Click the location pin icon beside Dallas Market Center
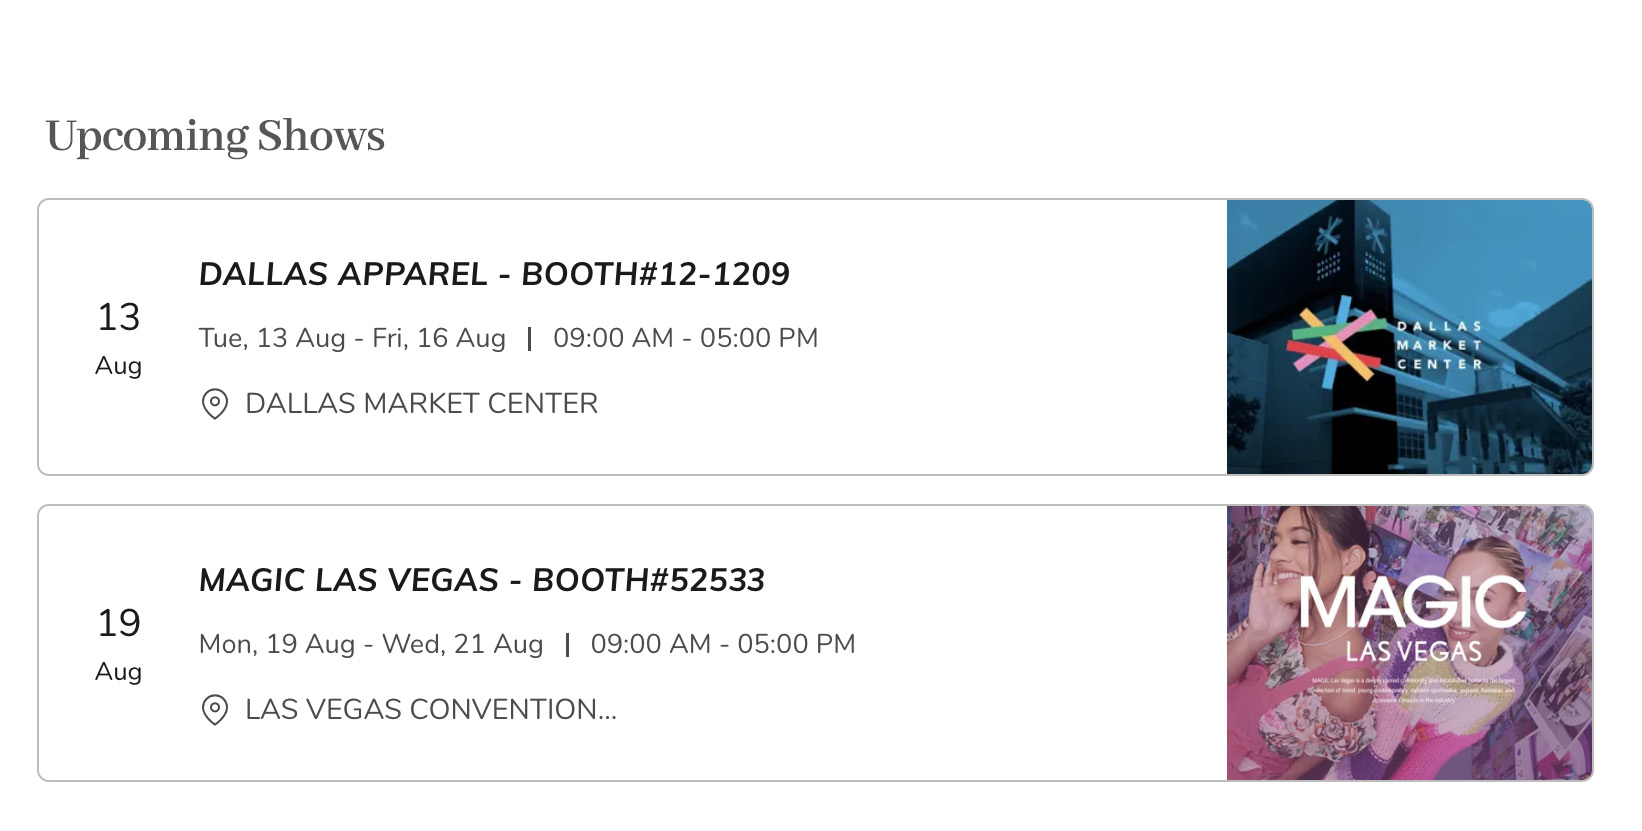Viewport: 1642px width, 831px height. [214, 404]
